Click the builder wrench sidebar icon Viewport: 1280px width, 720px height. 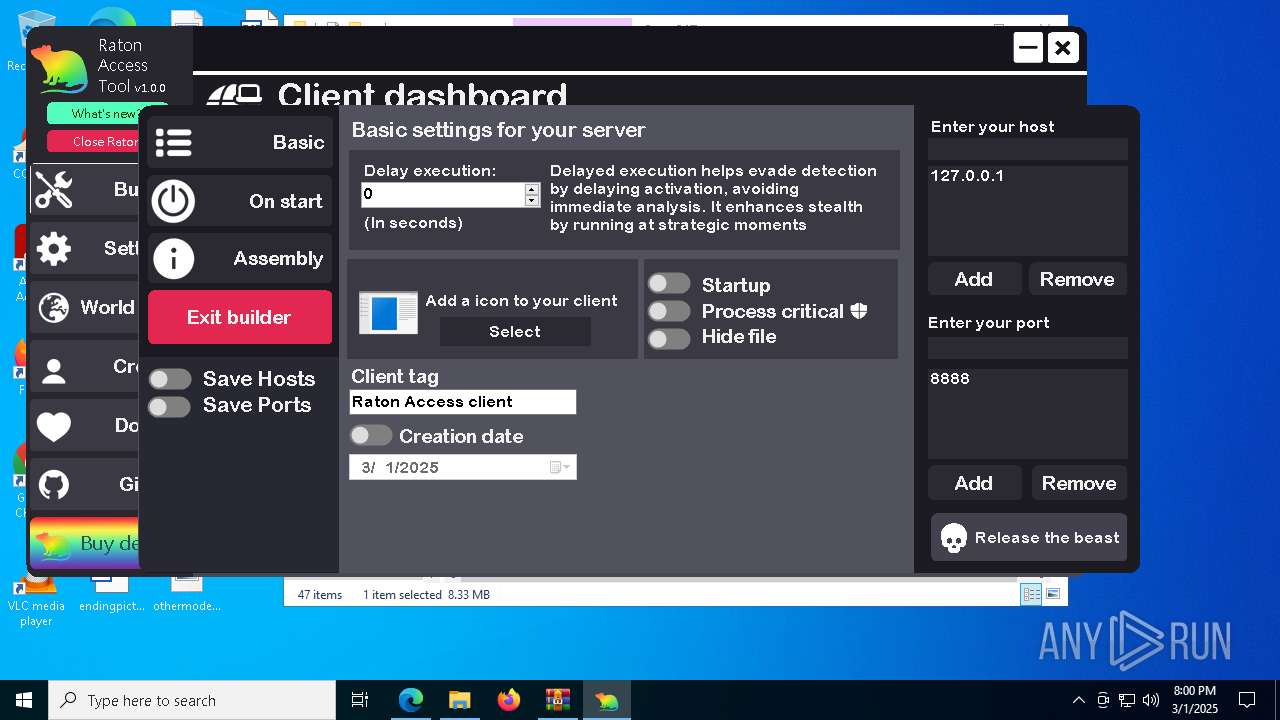pos(54,190)
